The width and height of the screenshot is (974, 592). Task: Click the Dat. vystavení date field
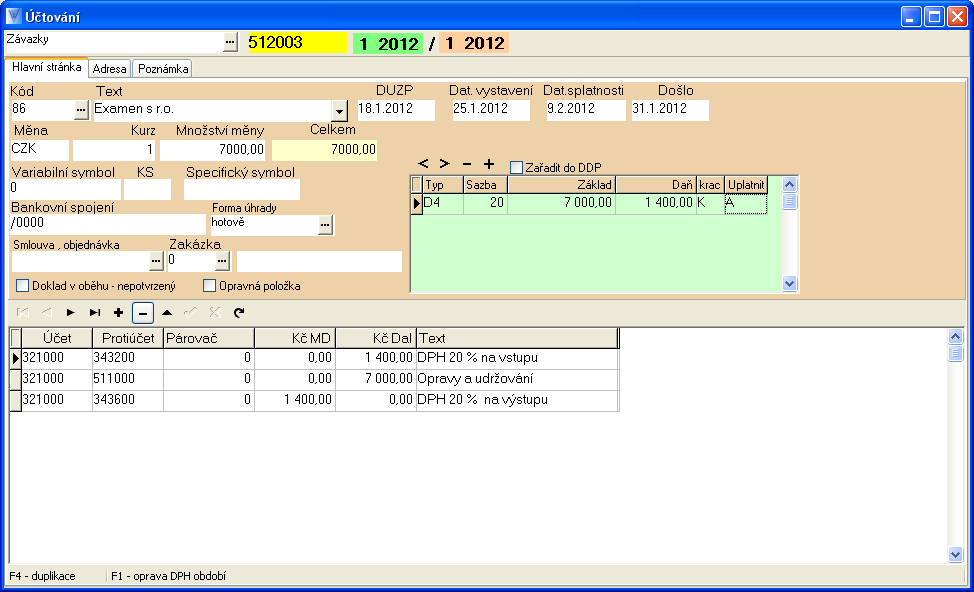[x=491, y=109]
